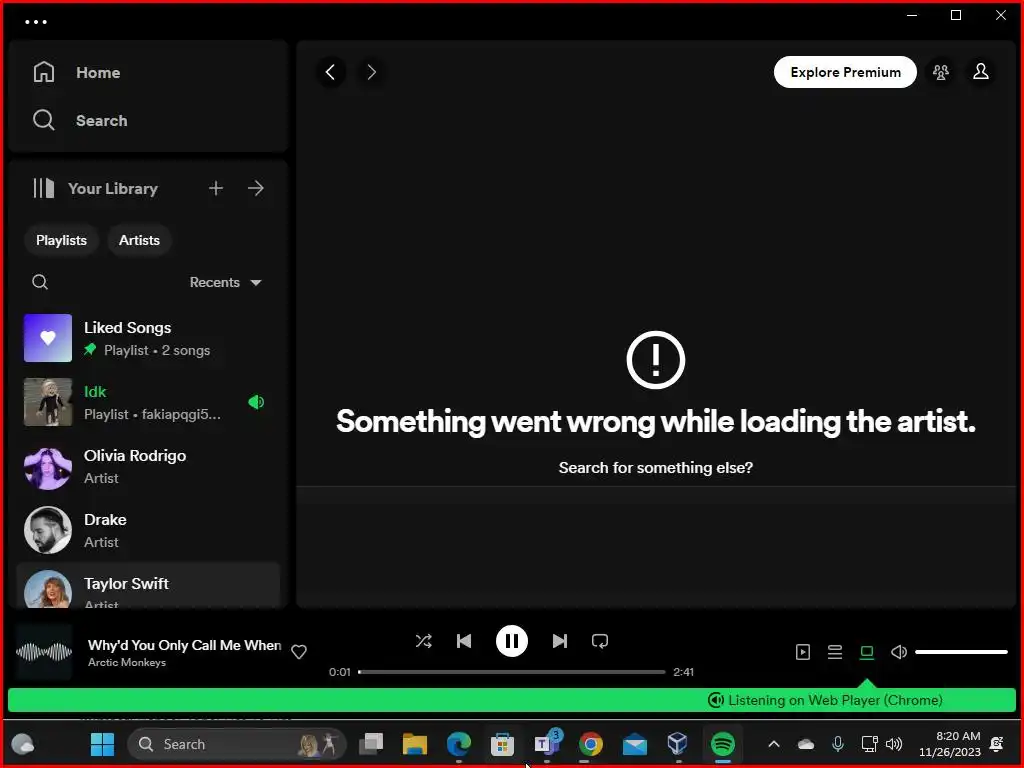The height and width of the screenshot is (768, 1024).
Task: Open the Liked Songs playlist
Action: coord(149,338)
